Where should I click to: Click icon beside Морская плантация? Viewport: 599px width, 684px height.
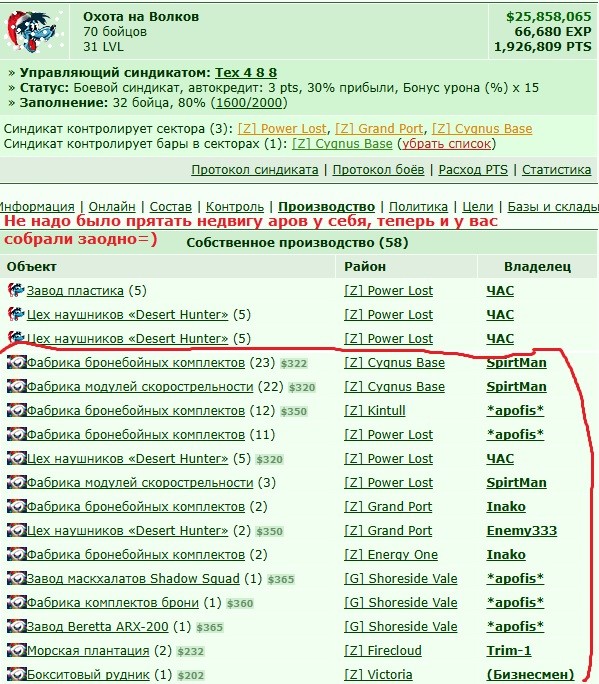(17, 650)
